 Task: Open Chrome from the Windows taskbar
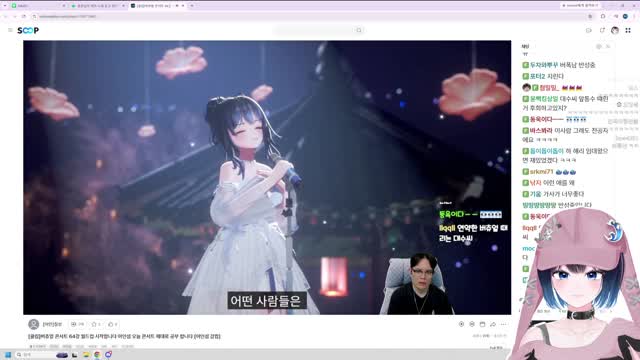tap(97, 355)
